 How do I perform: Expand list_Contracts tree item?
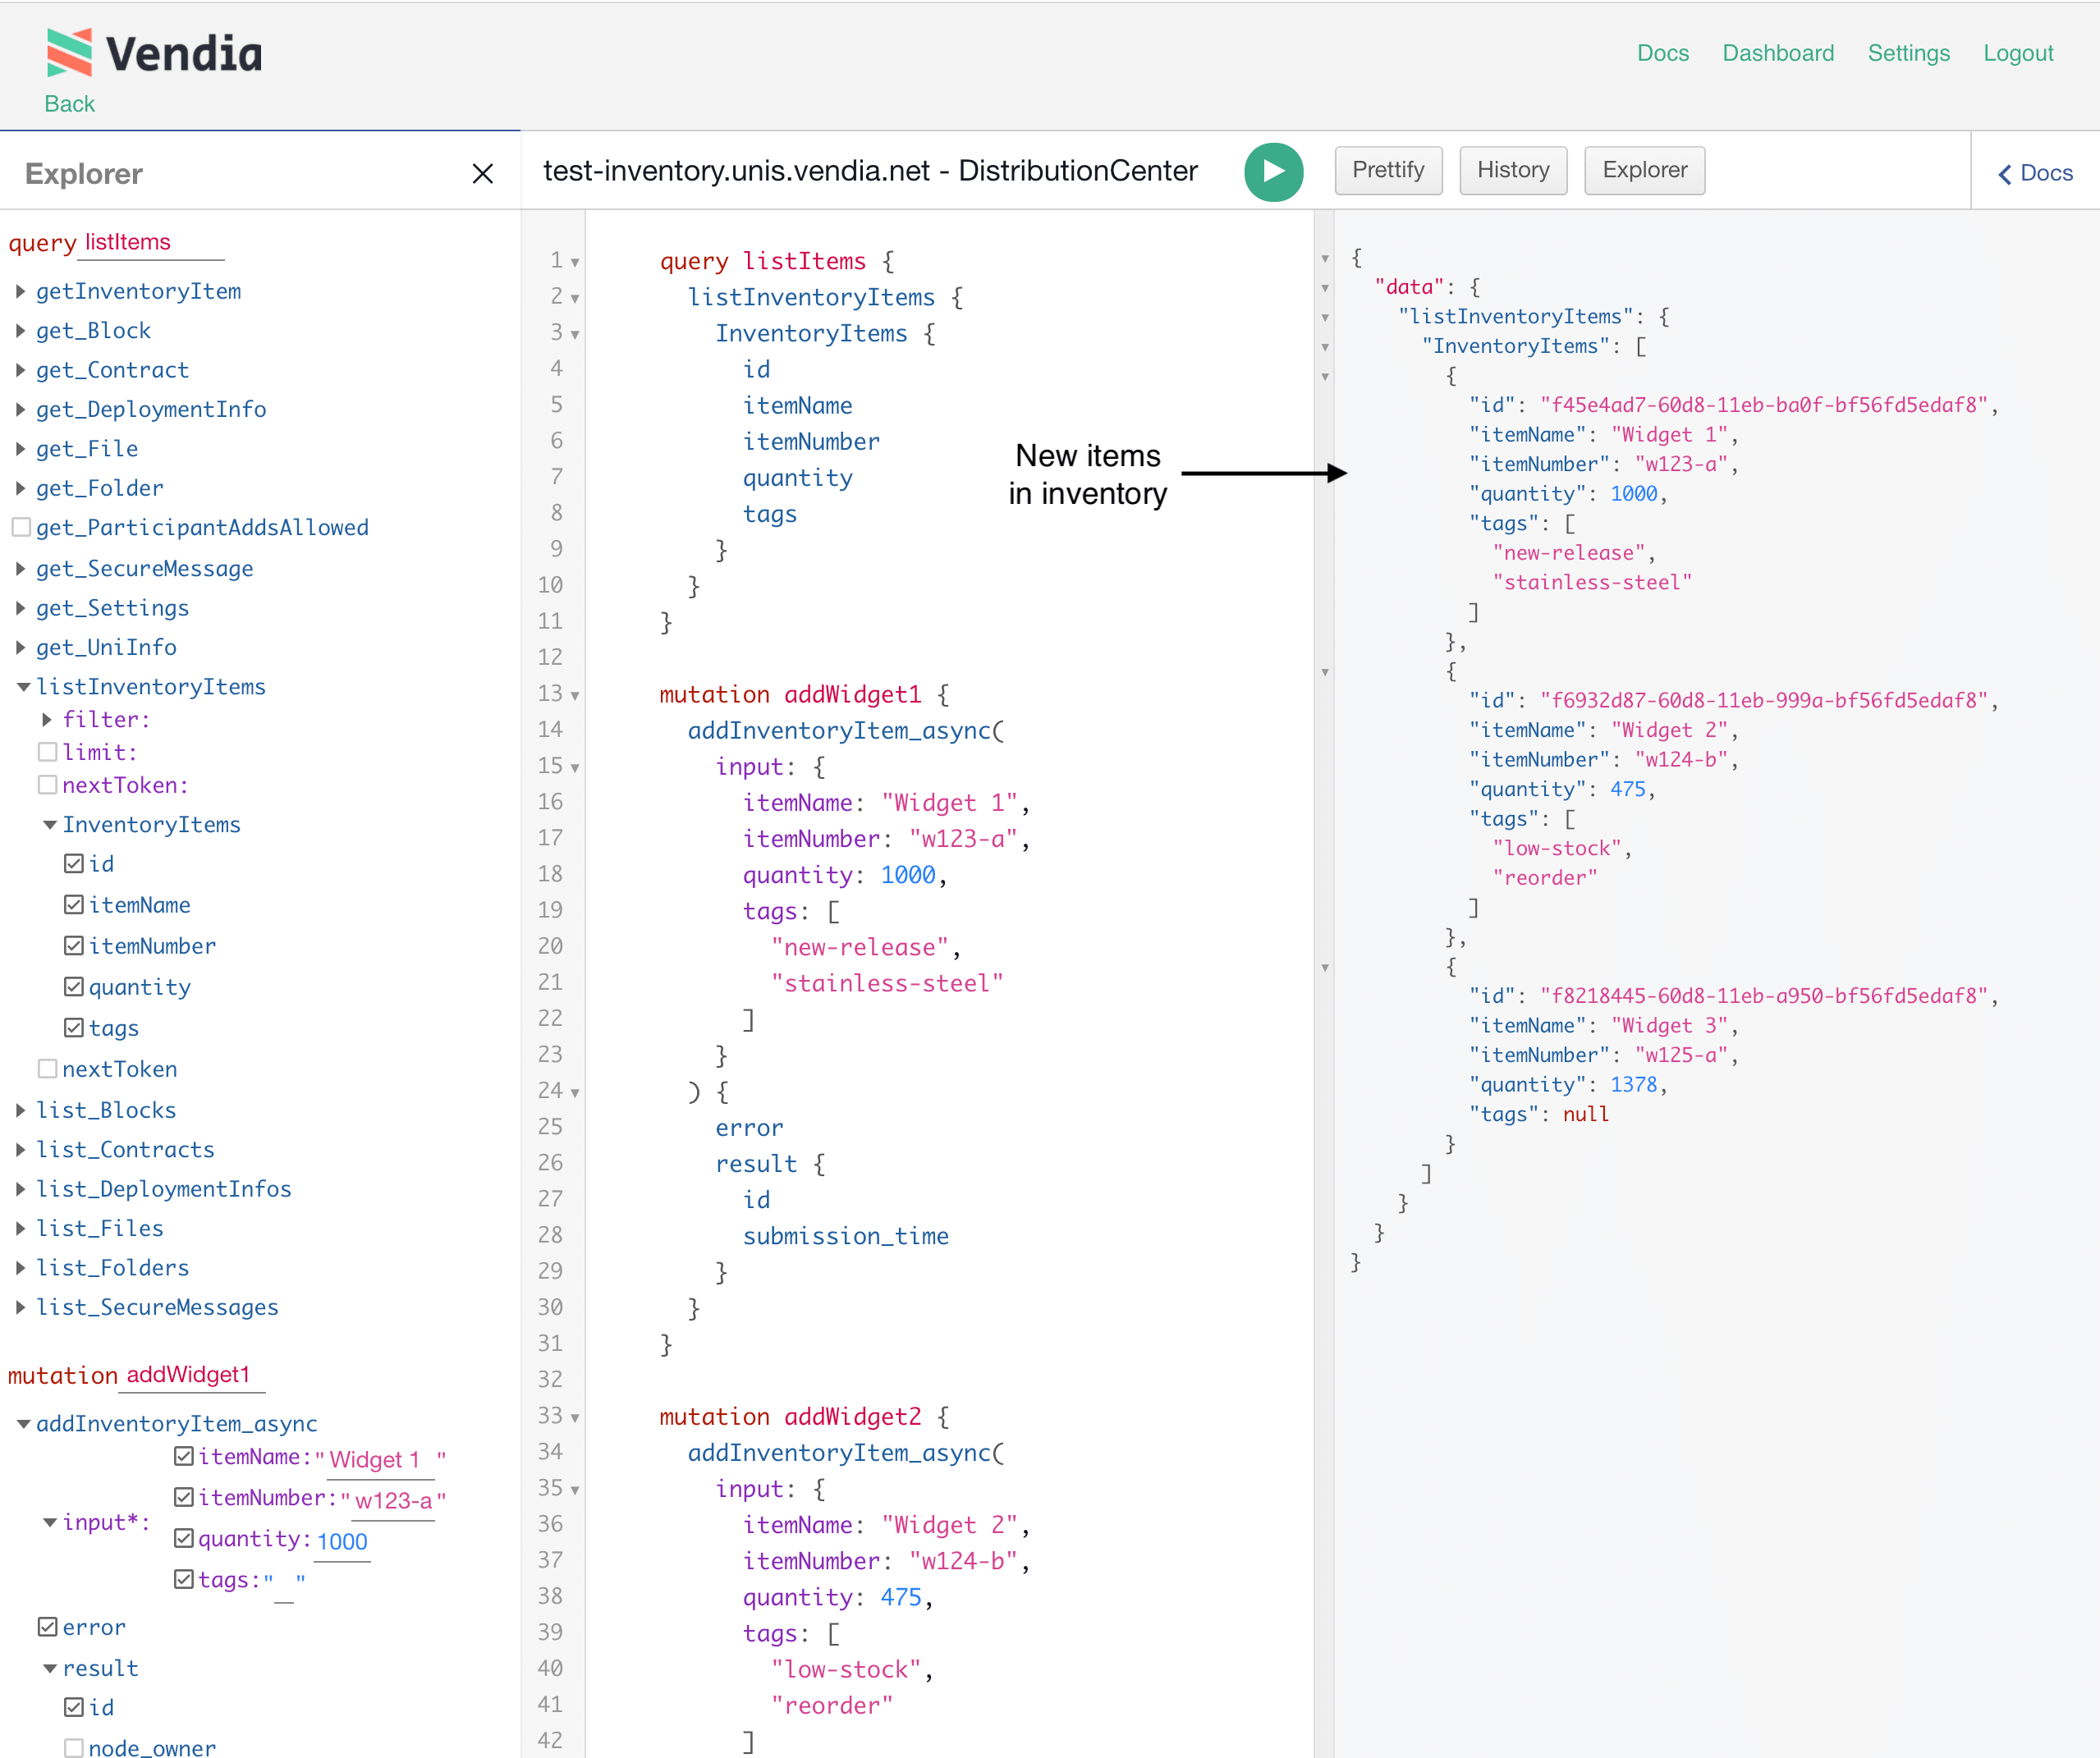coord(20,1150)
